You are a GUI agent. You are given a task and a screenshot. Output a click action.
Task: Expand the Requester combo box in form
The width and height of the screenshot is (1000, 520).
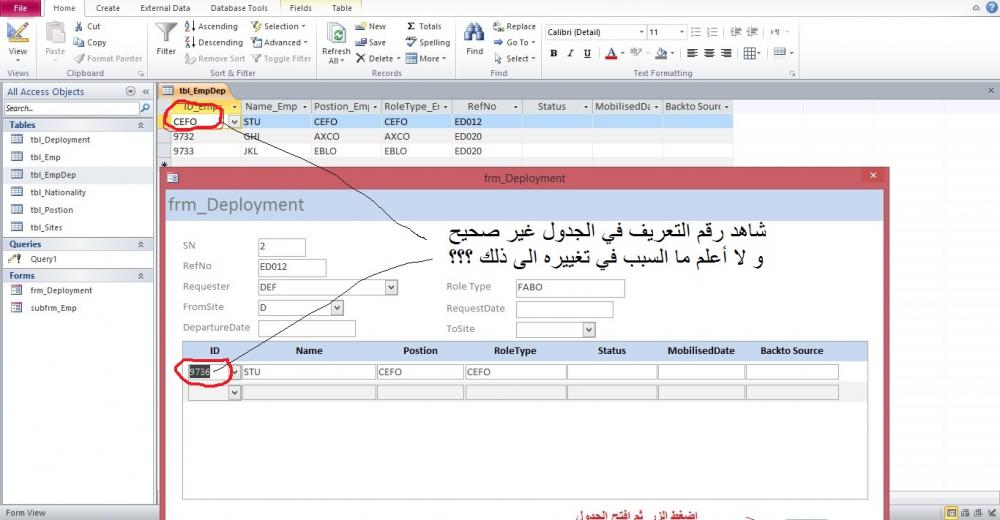391,288
